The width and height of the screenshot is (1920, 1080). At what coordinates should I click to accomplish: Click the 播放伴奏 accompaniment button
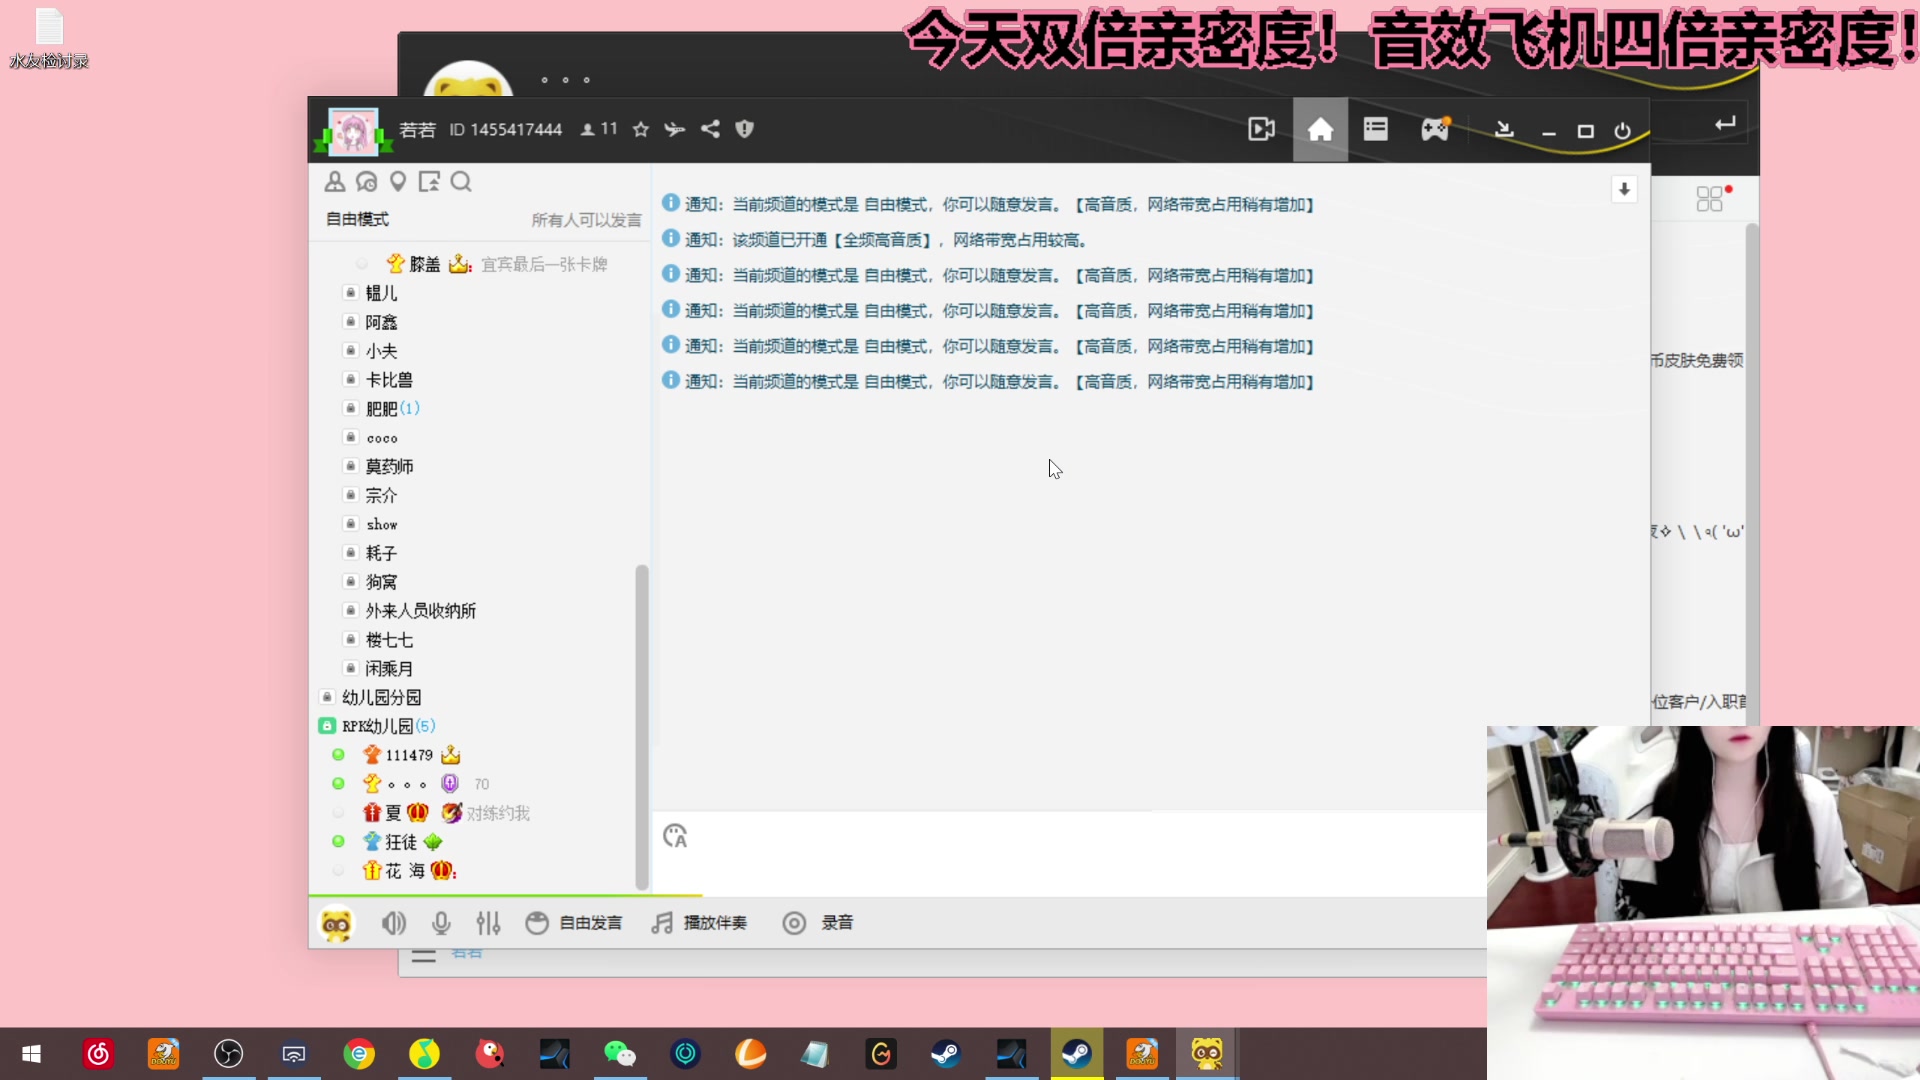(x=699, y=922)
